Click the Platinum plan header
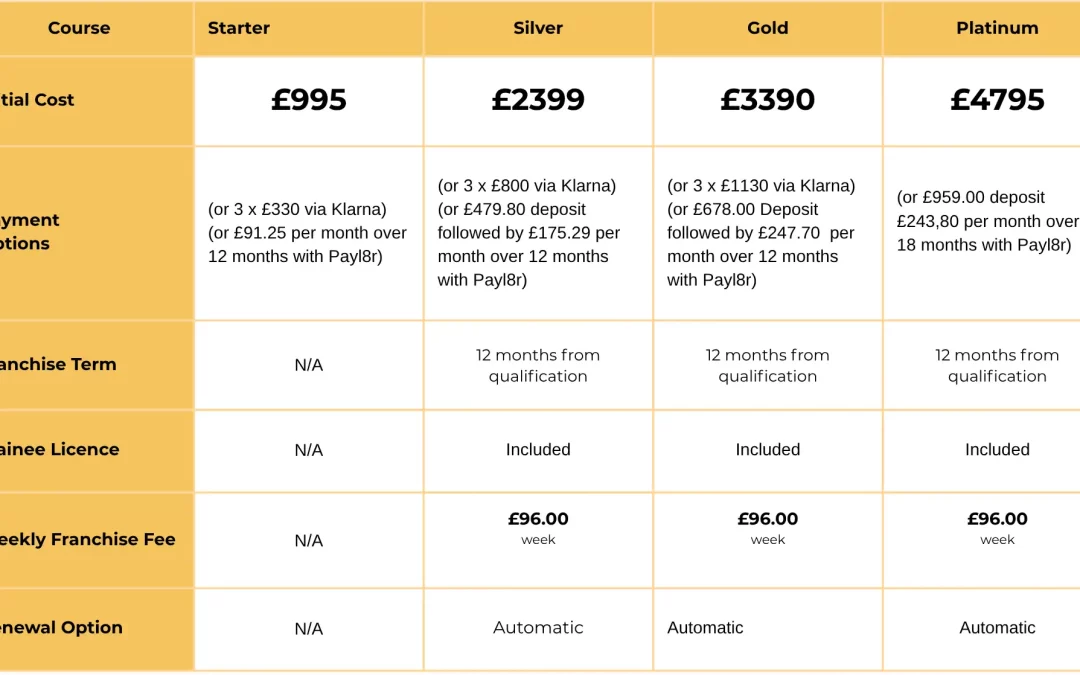 (x=997, y=28)
